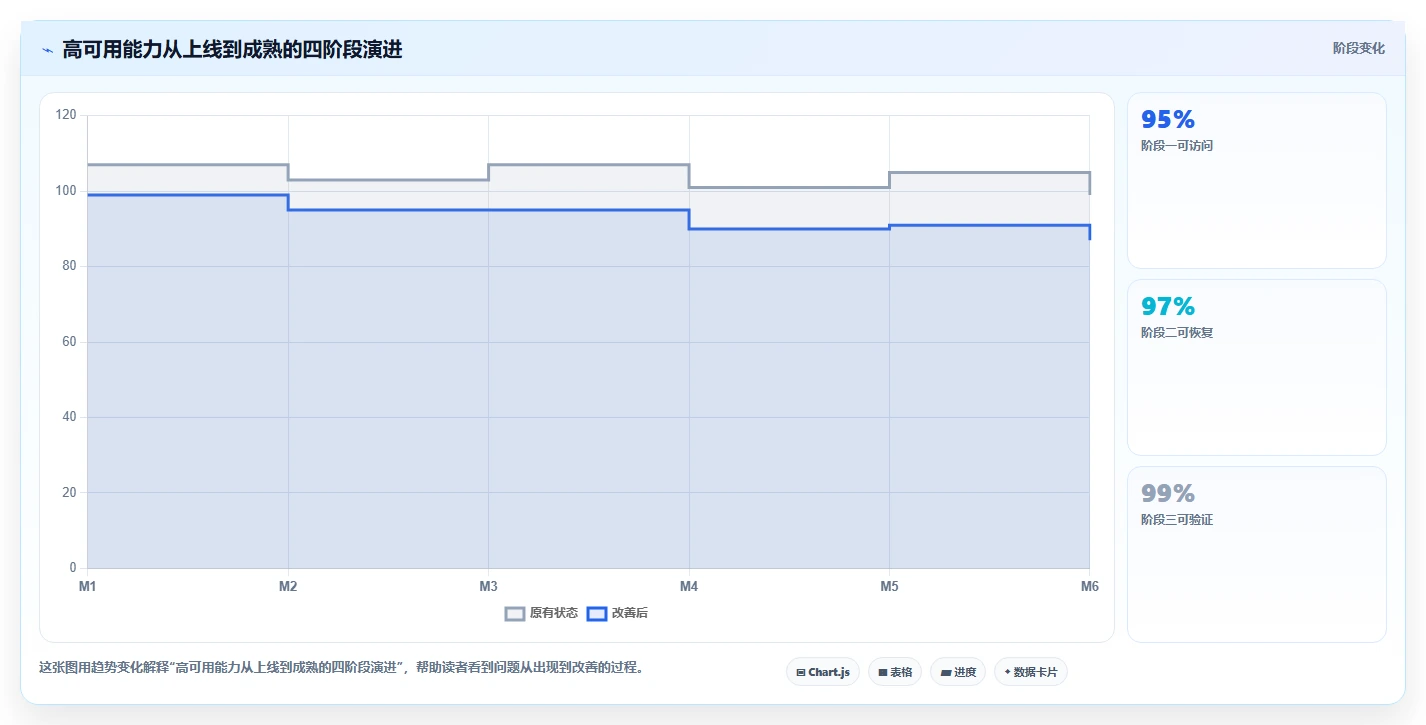The width and height of the screenshot is (1426, 725).
Task: Click the 40 y-axis value
Action: coord(69,417)
